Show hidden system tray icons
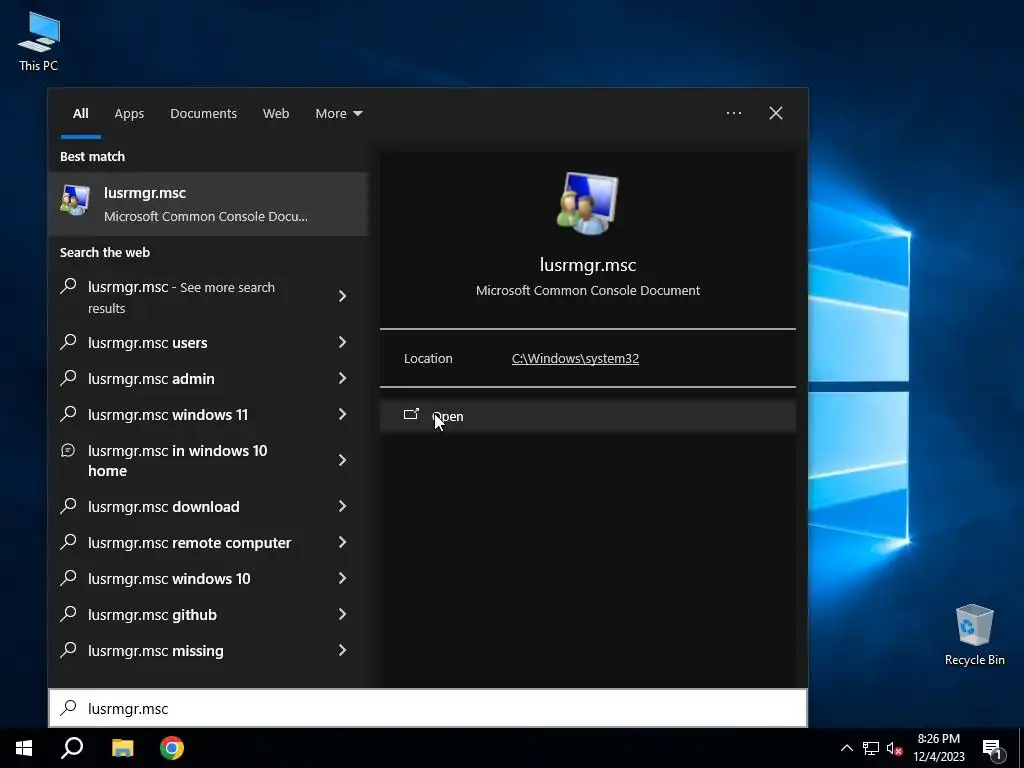This screenshot has width=1024, height=768. (846, 748)
